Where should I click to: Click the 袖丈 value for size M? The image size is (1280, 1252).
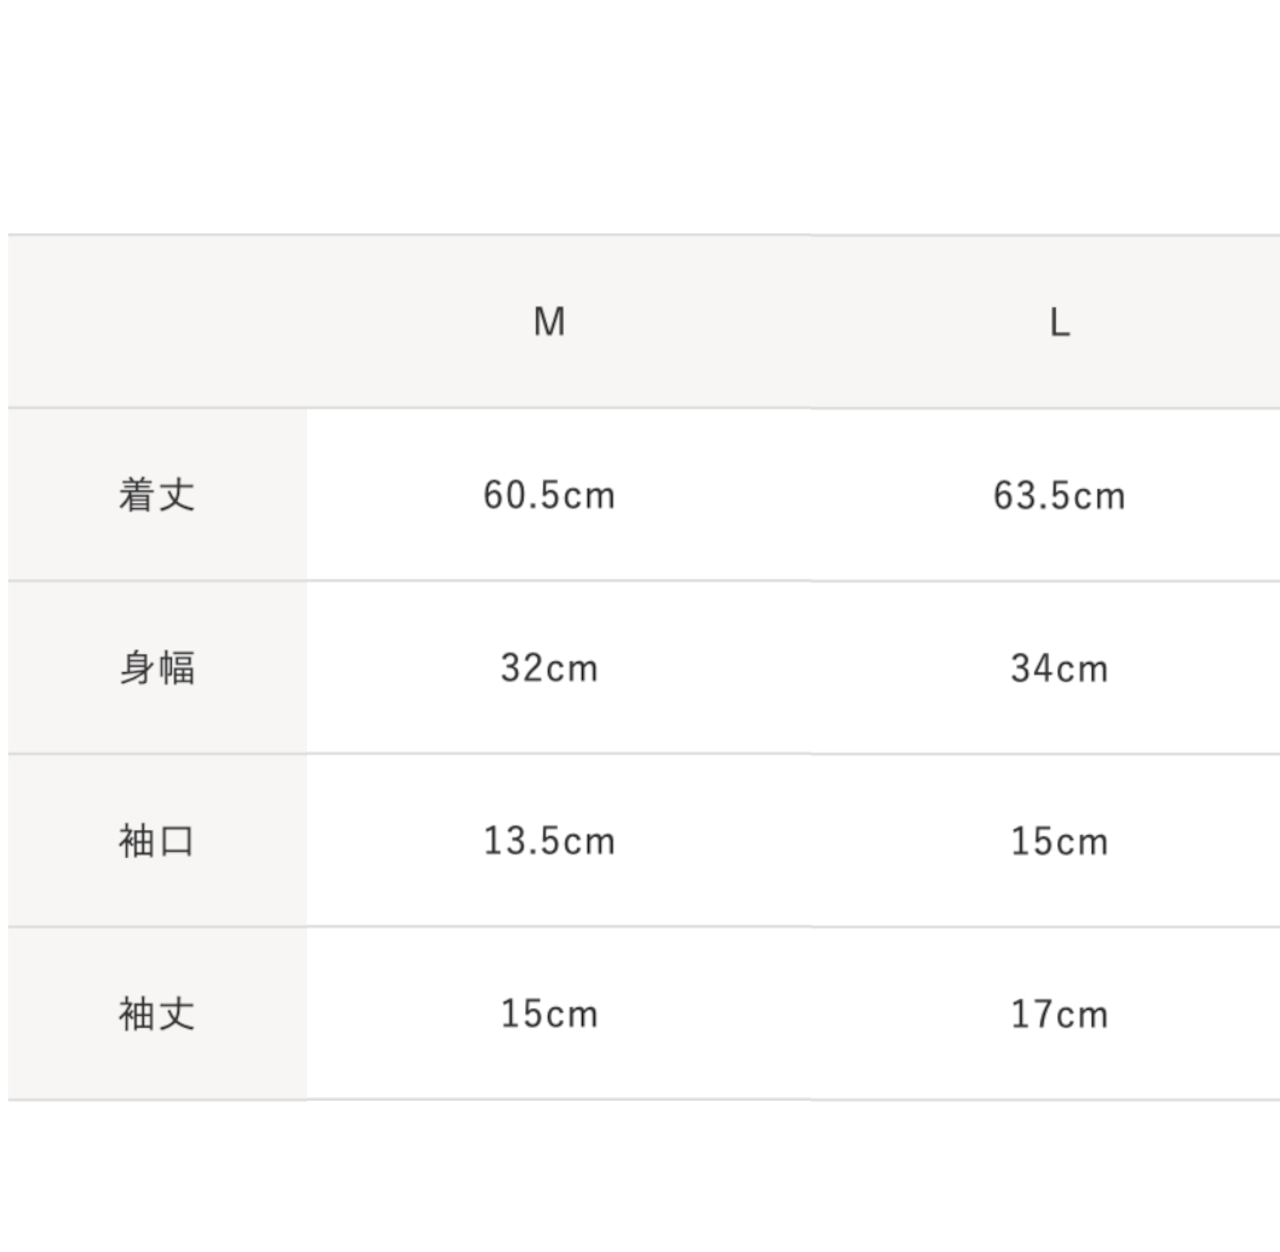point(549,1014)
